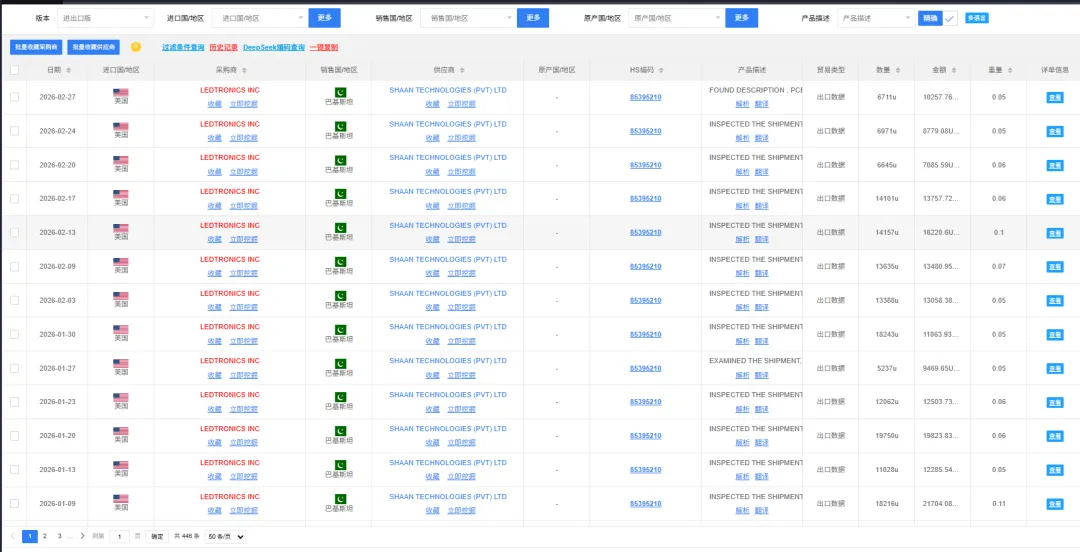
Task: Click the 采购商 column sort icon
Action: [244, 70]
